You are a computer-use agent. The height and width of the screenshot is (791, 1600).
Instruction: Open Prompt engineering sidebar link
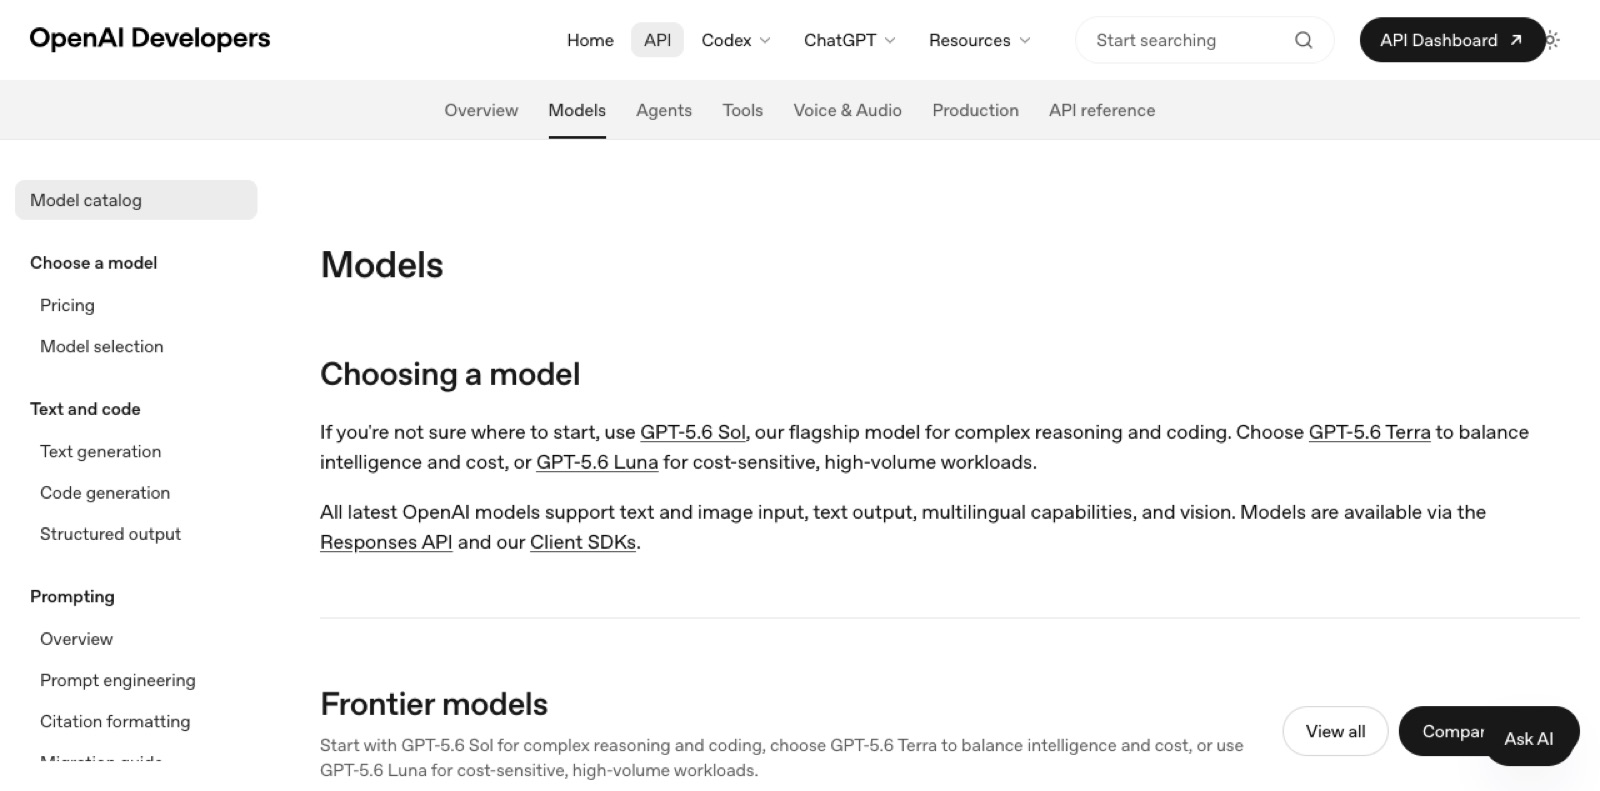[x=118, y=680]
